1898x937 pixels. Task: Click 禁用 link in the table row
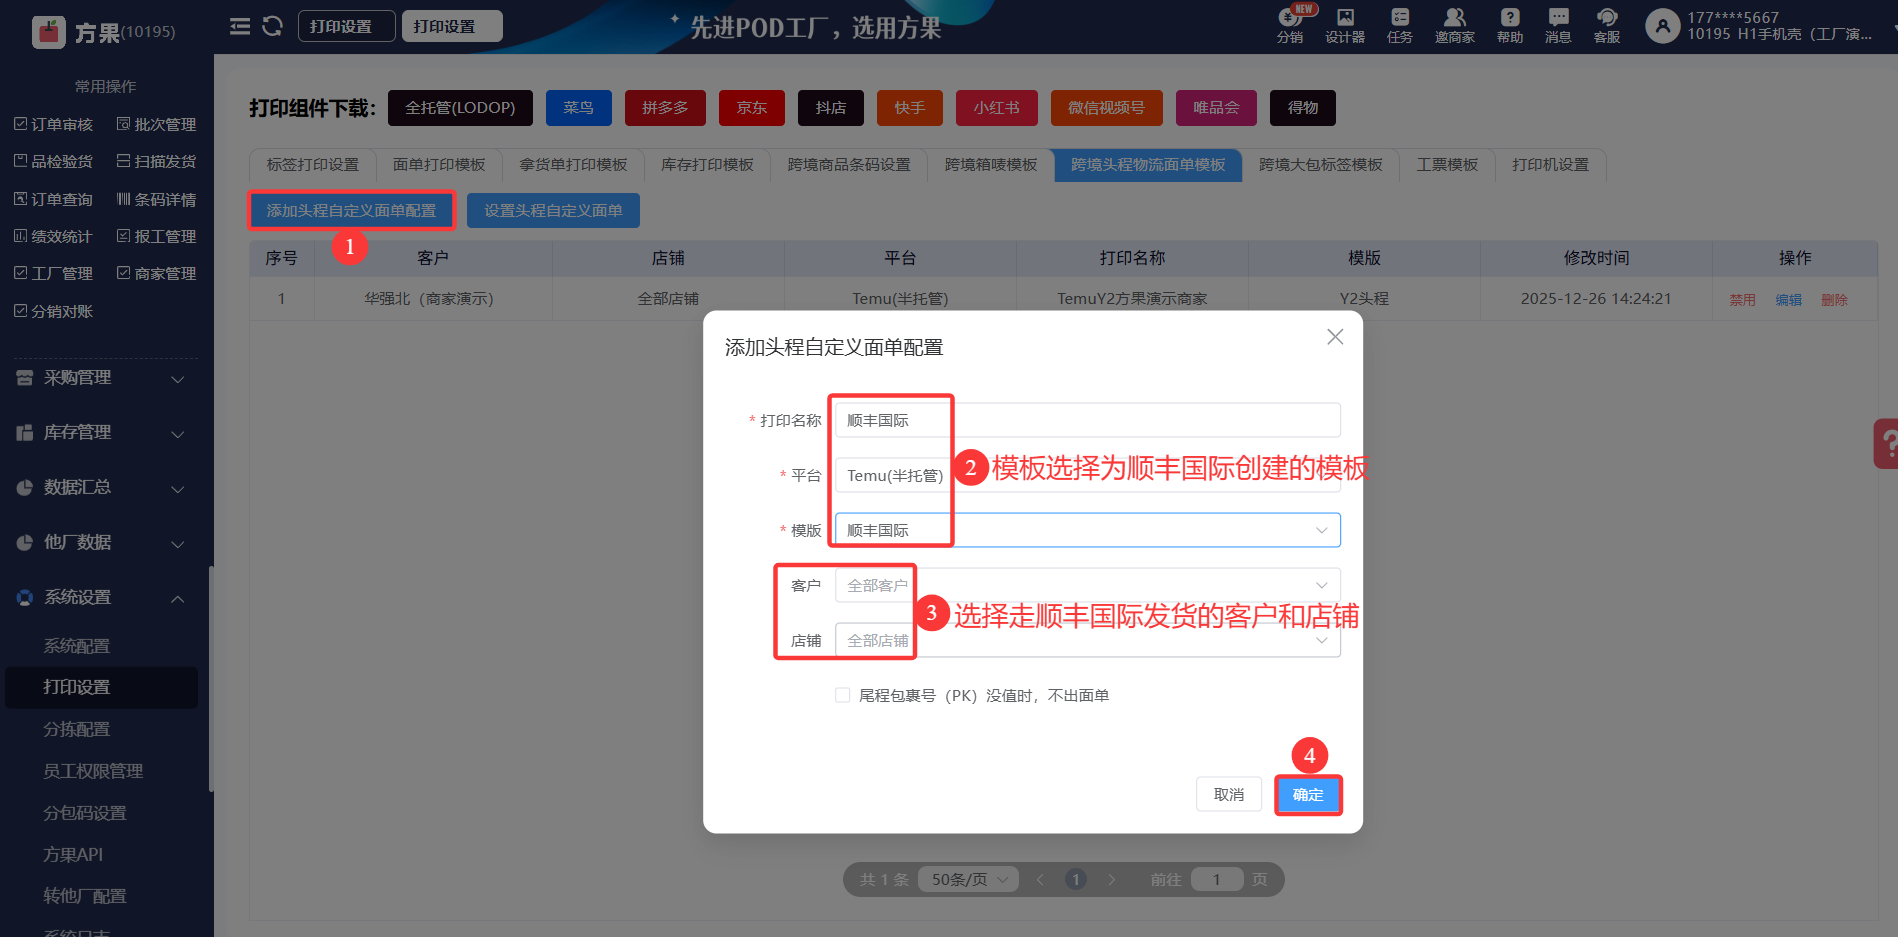click(x=1743, y=300)
